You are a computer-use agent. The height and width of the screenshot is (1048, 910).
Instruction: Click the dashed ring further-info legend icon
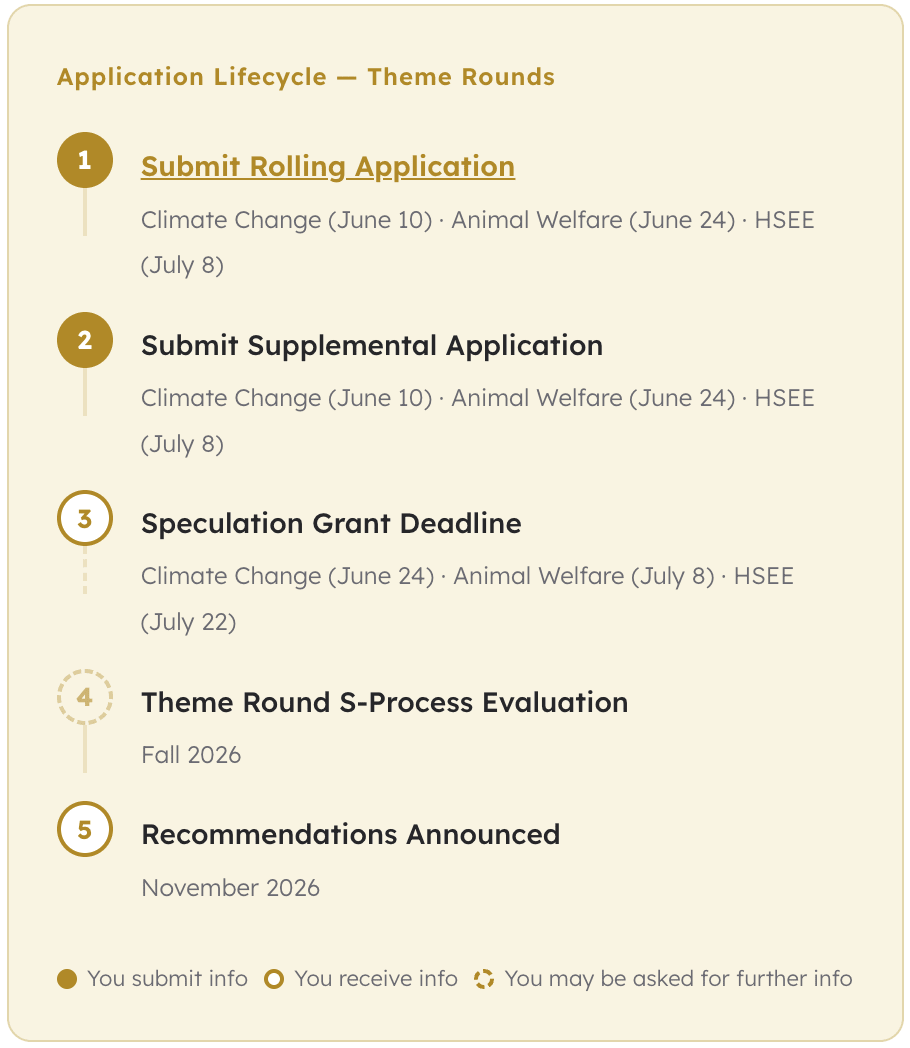click(x=484, y=979)
